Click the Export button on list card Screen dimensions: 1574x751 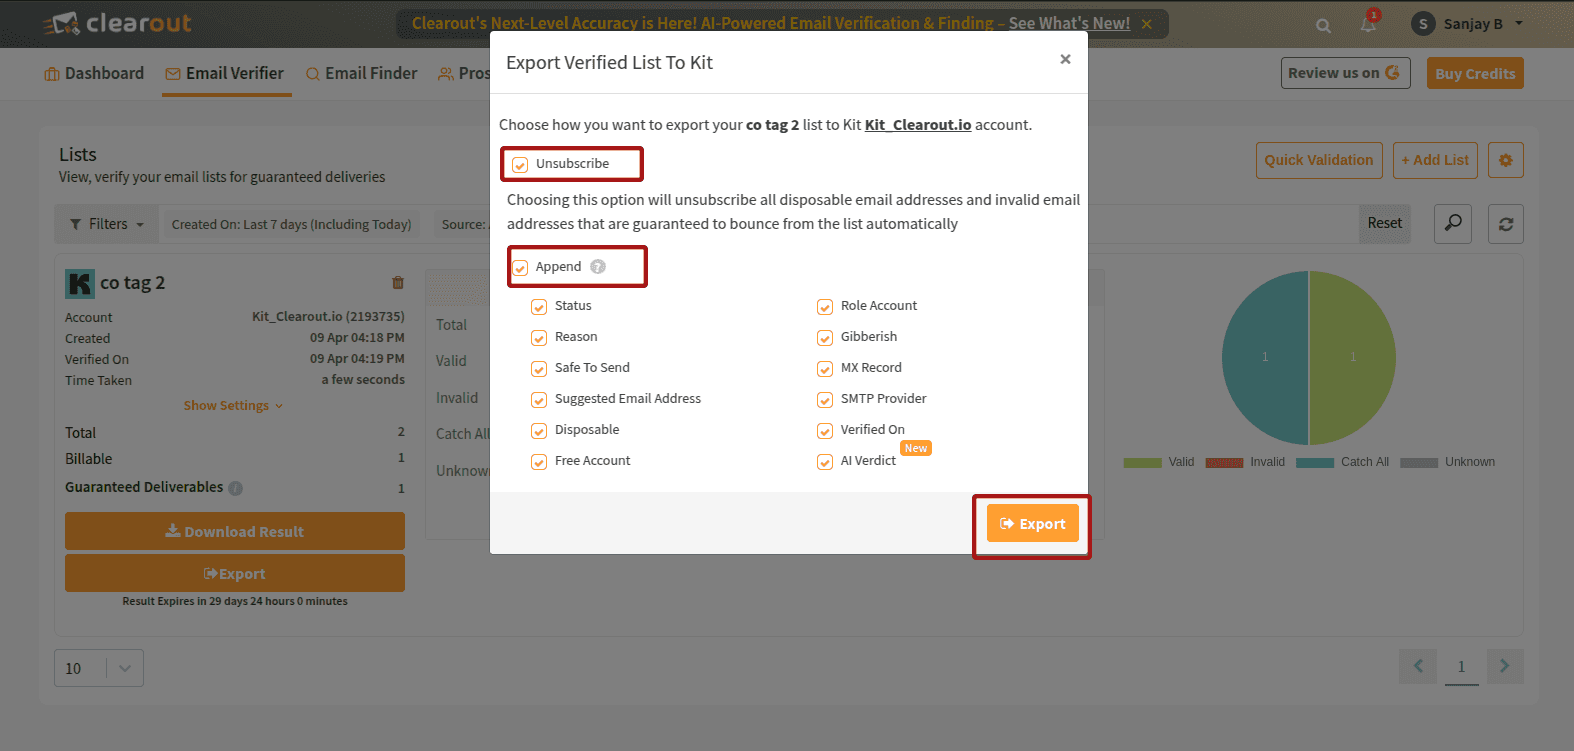tap(235, 573)
